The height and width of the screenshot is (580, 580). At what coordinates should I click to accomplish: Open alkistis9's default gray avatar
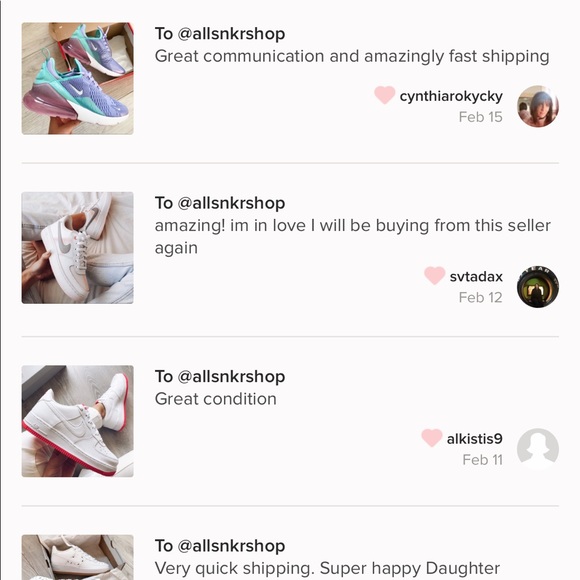tap(537, 449)
